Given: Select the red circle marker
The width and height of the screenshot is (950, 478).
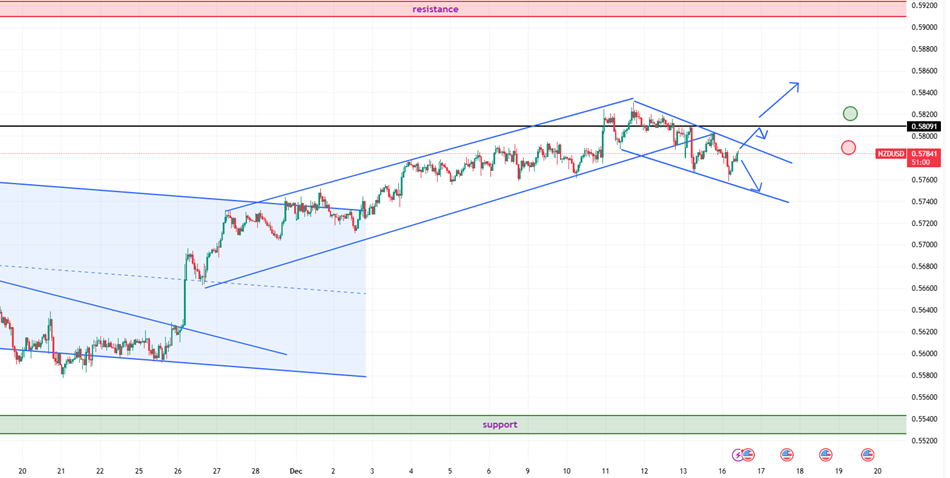Looking at the screenshot, I should click(848, 147).
